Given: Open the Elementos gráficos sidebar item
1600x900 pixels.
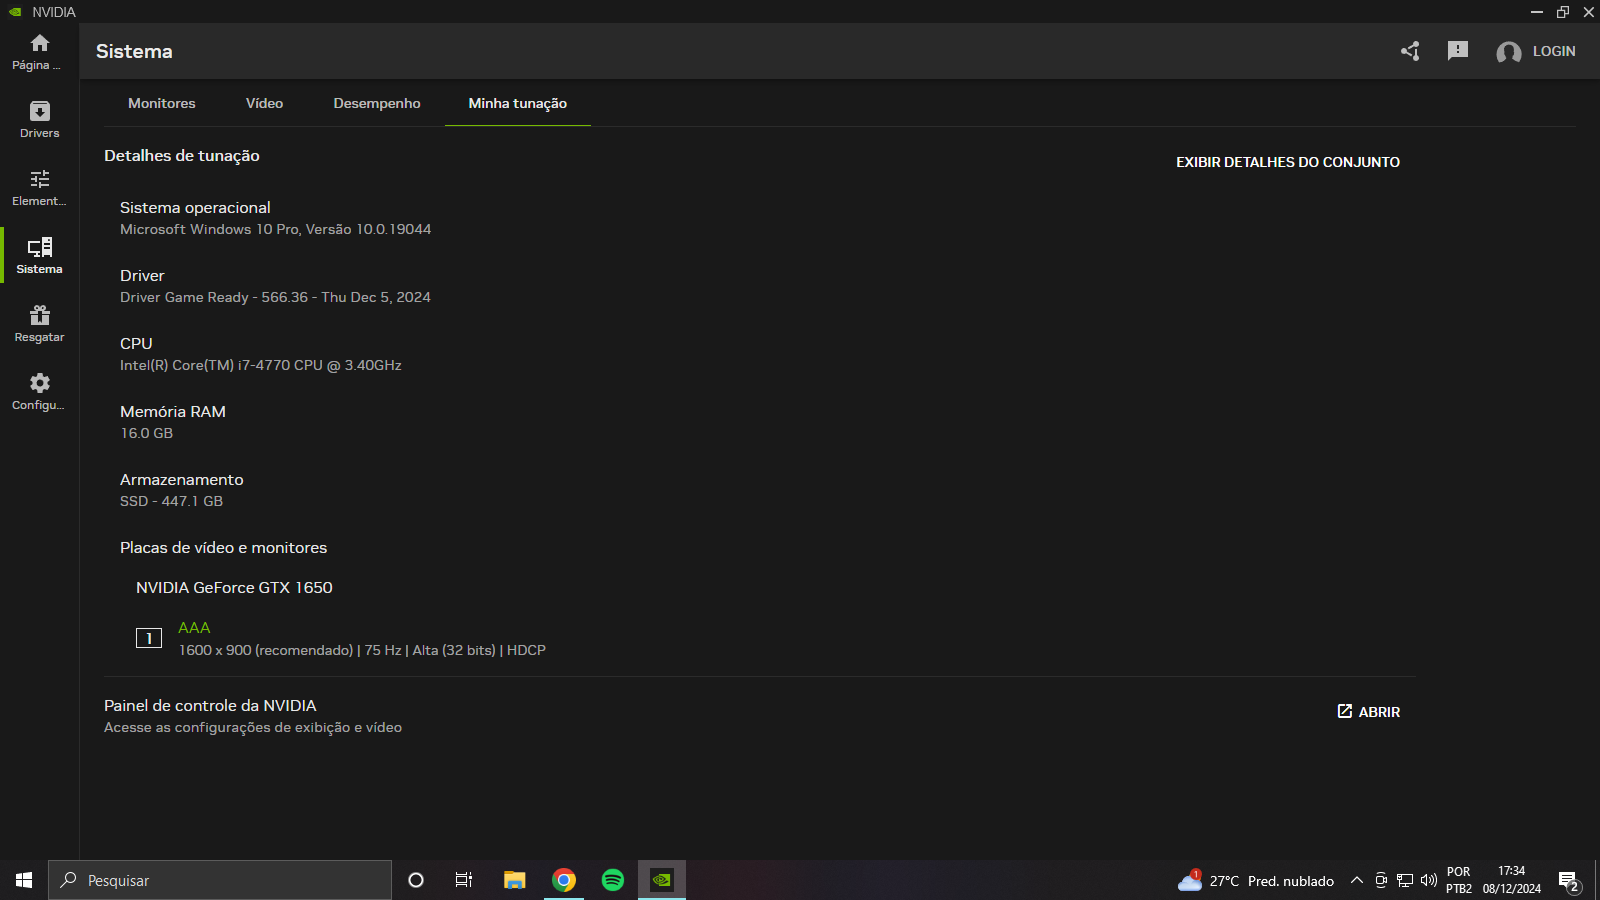Looking at the screenshot, I should click(39, 188).
